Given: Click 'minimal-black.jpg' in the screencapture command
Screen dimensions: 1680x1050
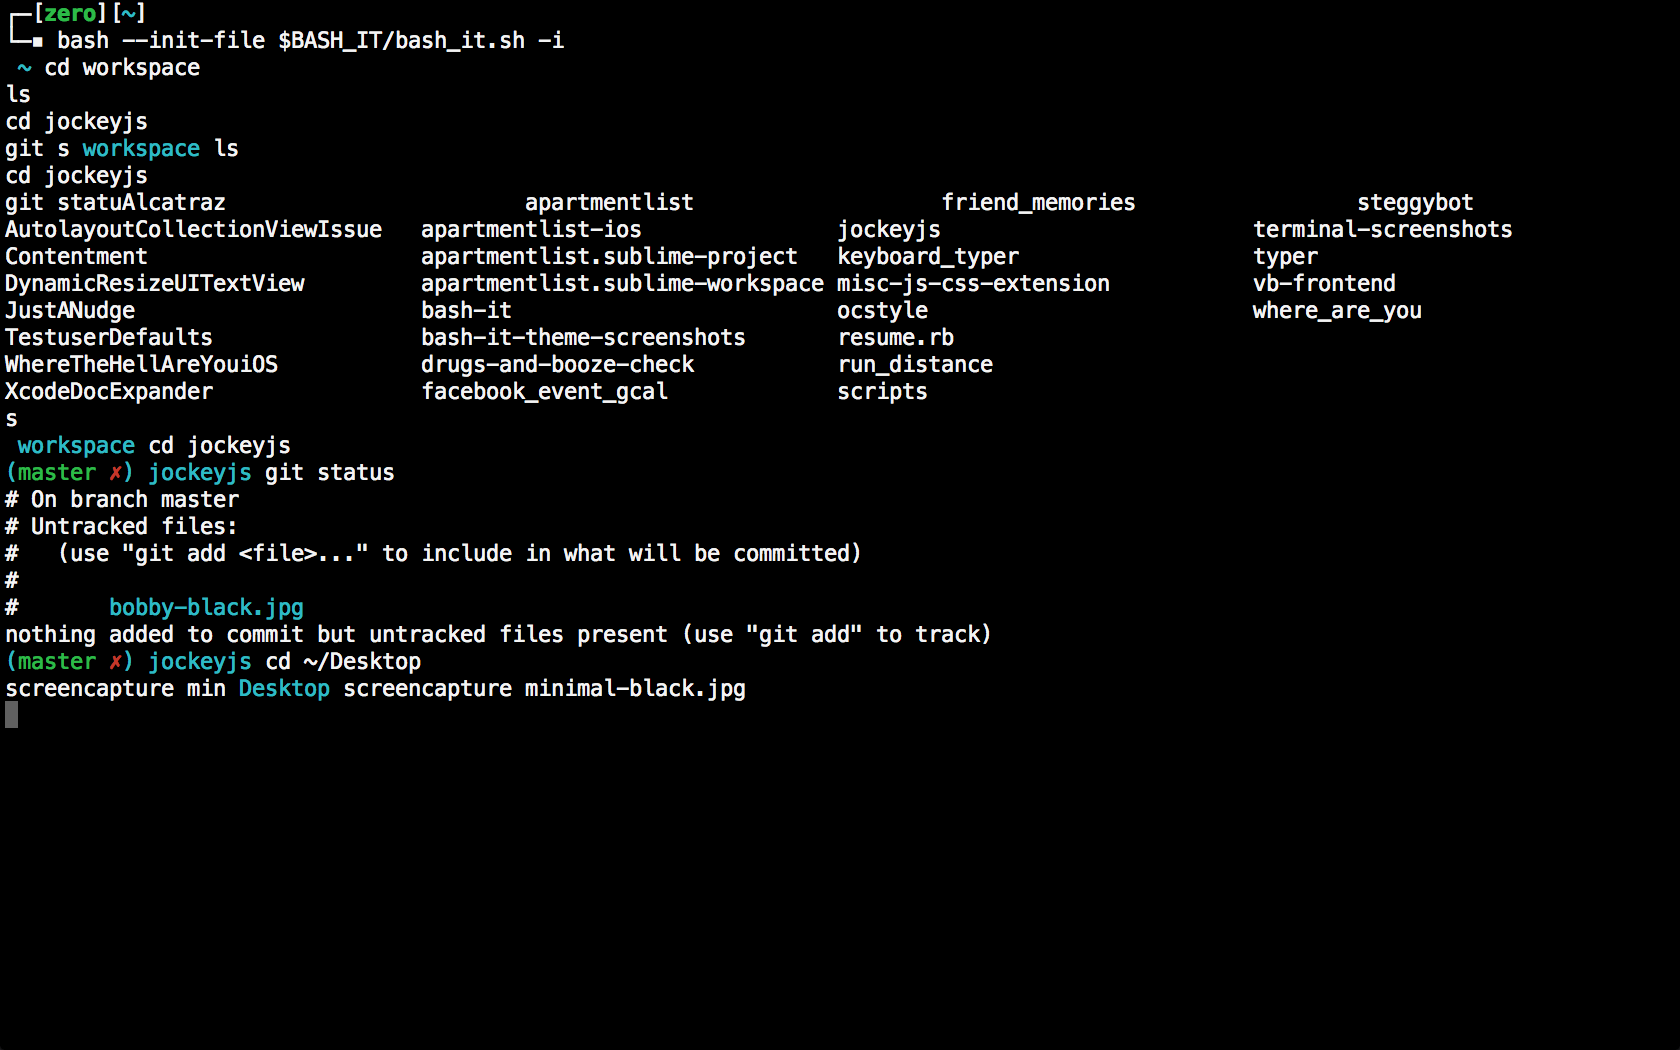Looking at the screenshot, I should (635, 688).
